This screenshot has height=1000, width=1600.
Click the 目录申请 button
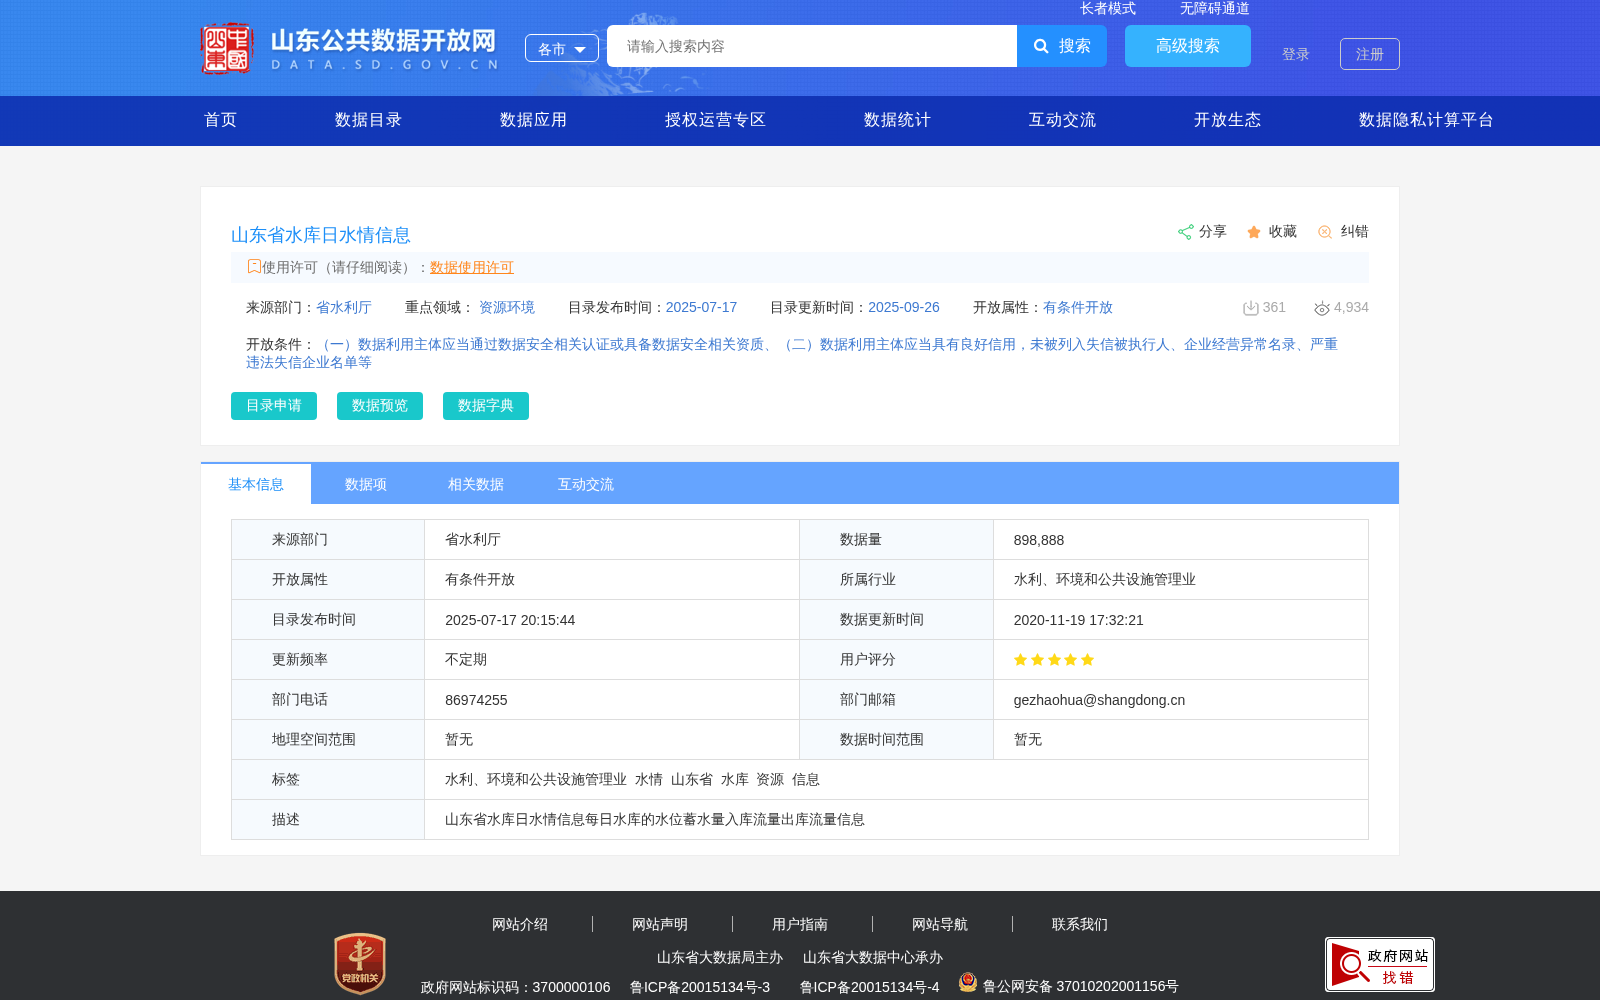pos(274,406)
